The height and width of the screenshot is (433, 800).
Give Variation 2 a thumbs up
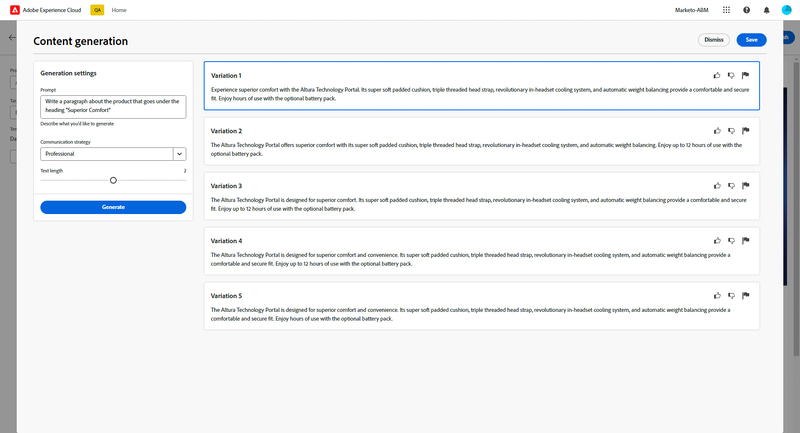coord(717,131)
